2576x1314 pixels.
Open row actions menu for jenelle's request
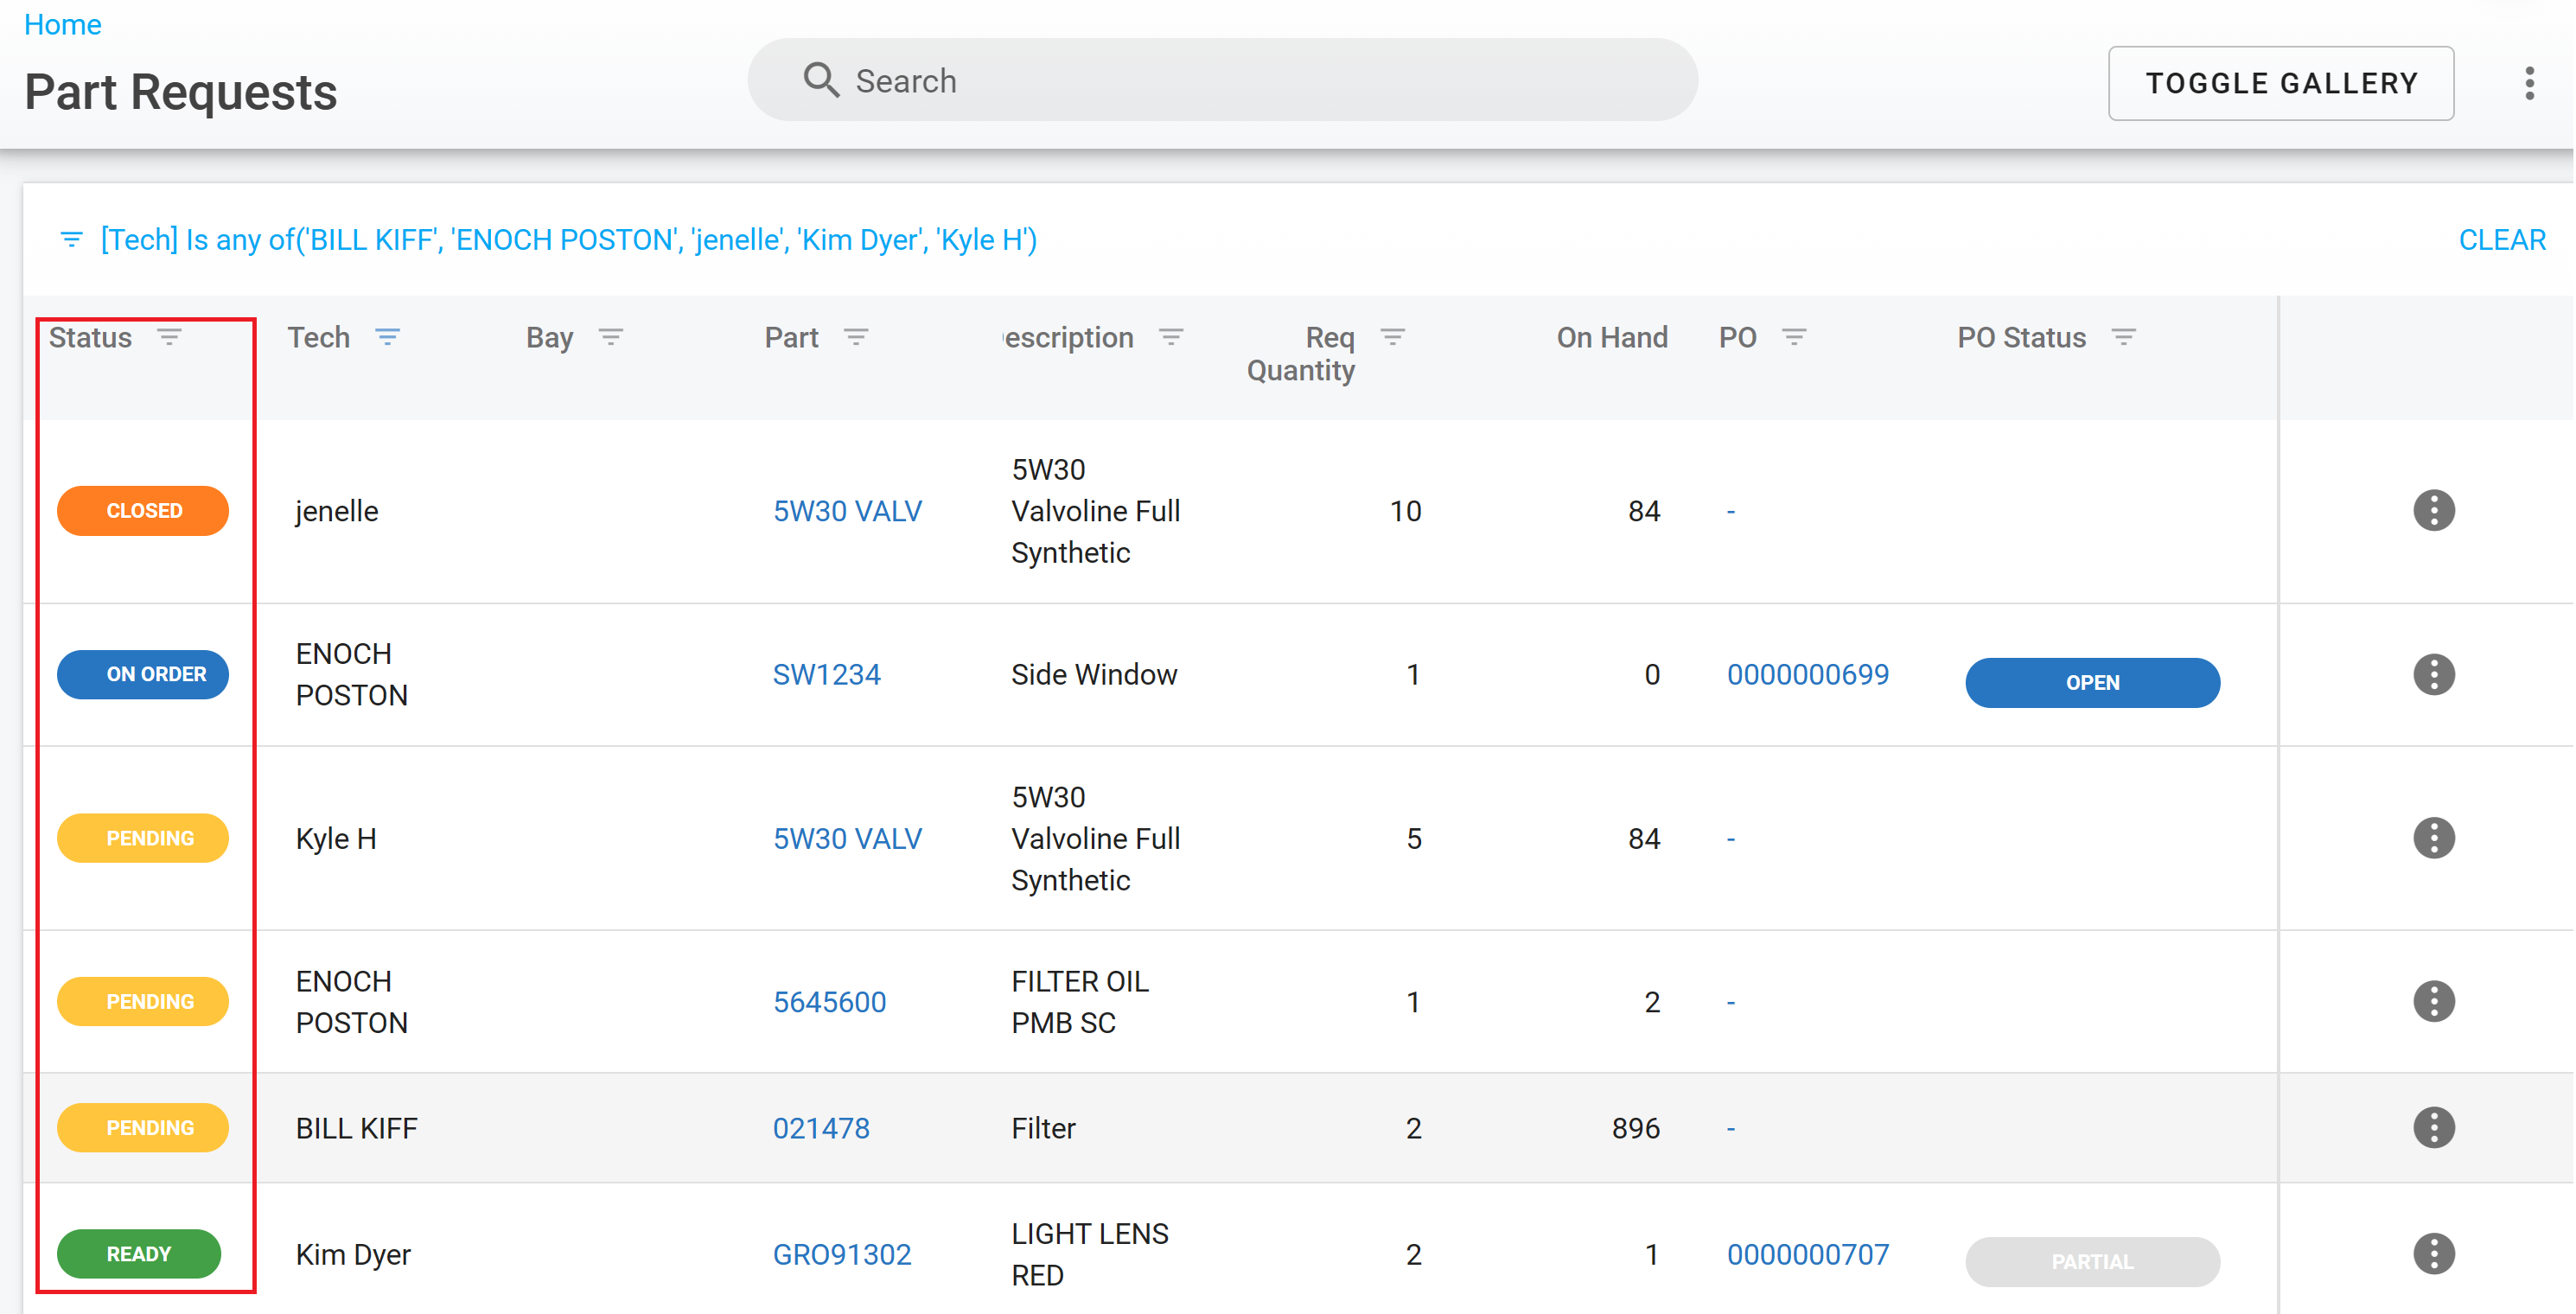point(2433,511)
